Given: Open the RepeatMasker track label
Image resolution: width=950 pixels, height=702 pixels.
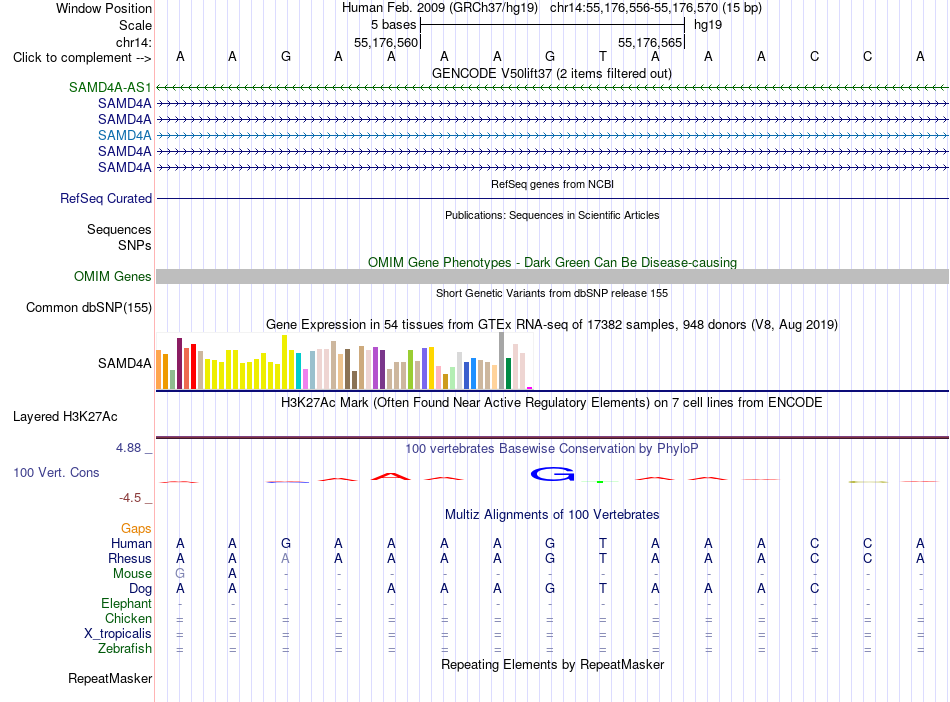Looking at the screenshot, I should tap(110, 678).
